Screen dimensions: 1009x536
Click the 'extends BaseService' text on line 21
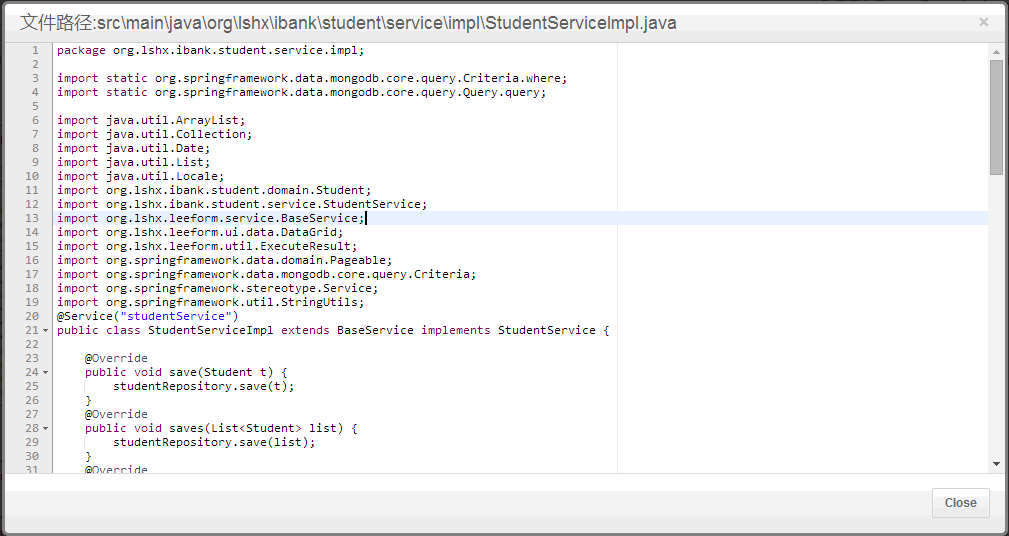[346, 330]
